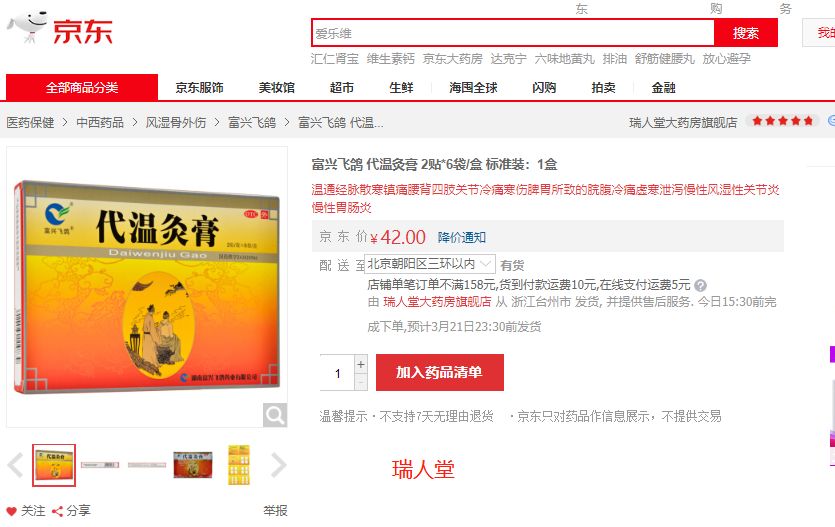Select the fourth product thumbnail image
Image resolution: width=835 pixels, height=527 pixels.
pyautogui.click(x=193, y=465)
